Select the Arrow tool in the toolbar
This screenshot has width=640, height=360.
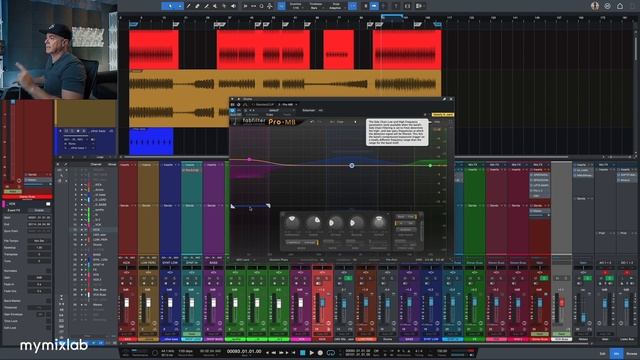pos(169,6)
